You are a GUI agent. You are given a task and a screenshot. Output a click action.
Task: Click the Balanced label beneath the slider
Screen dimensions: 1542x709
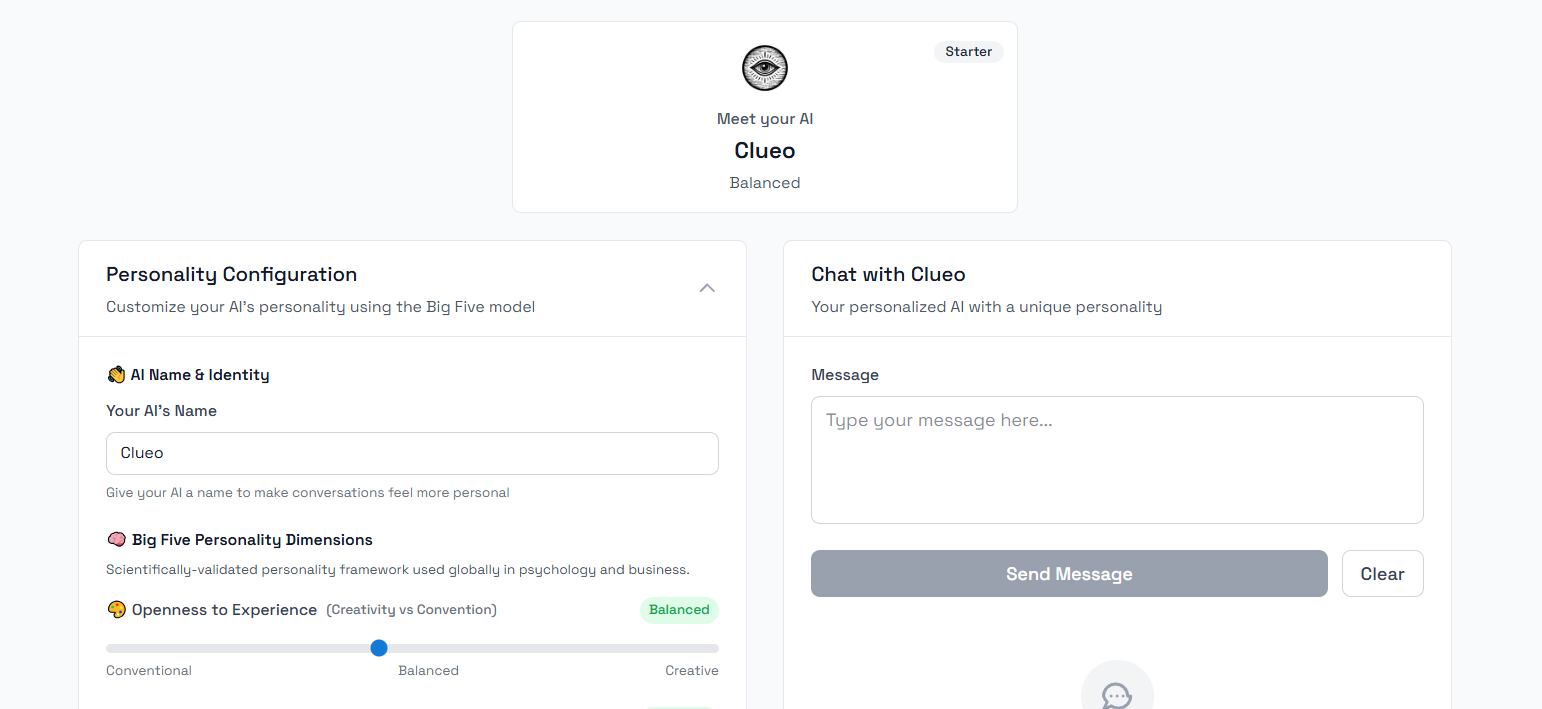point(428,671)
